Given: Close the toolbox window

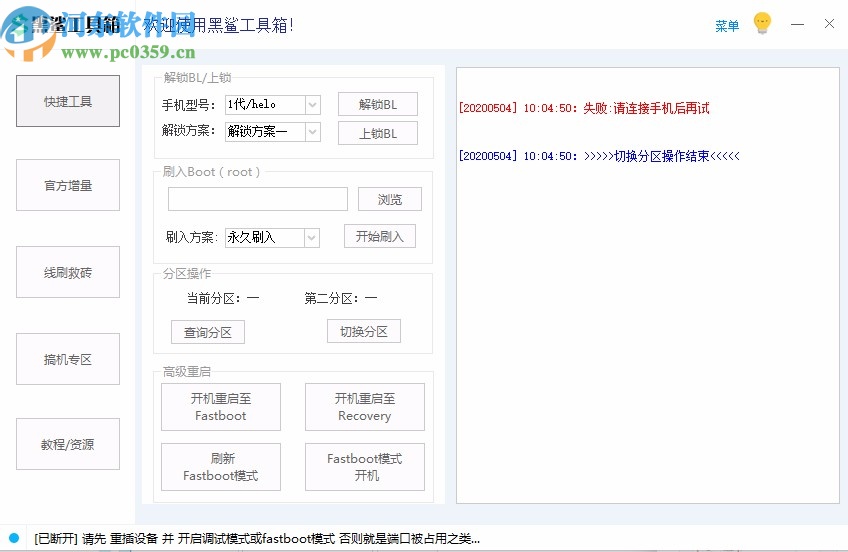Looking at the screenshot, I should (x=829, y=24).
